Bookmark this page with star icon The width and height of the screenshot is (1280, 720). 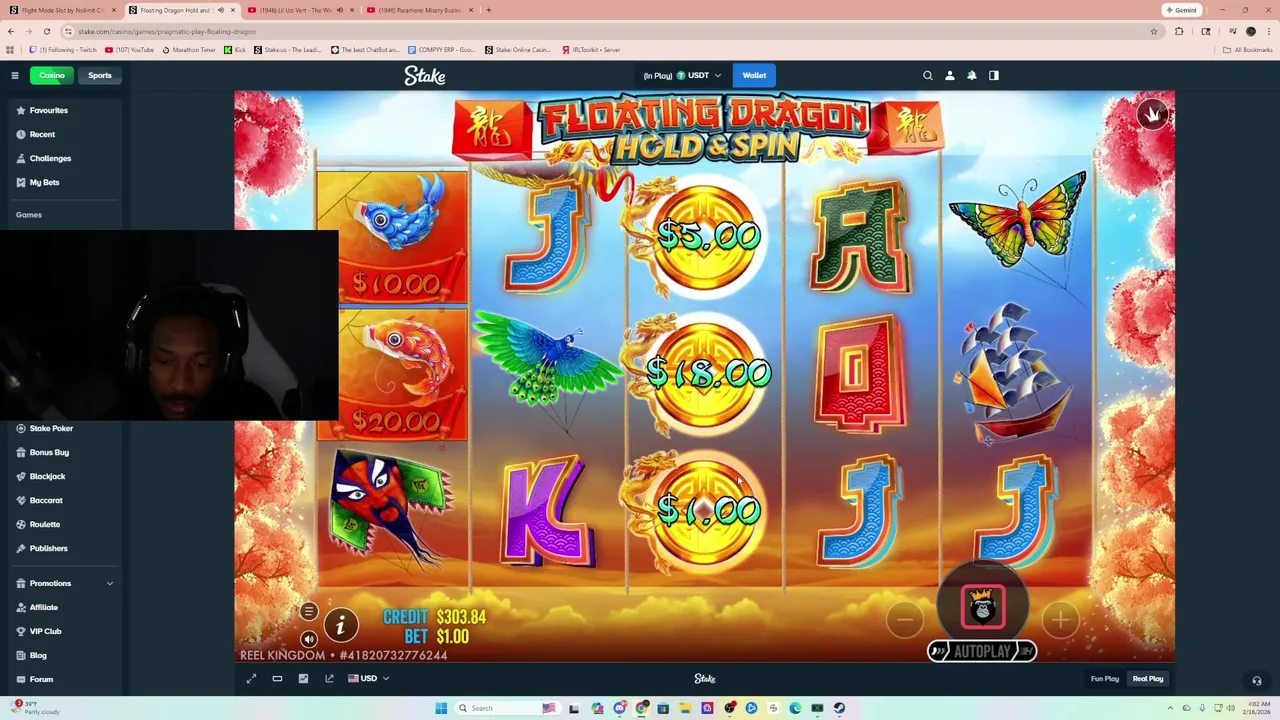(1153, 31)
